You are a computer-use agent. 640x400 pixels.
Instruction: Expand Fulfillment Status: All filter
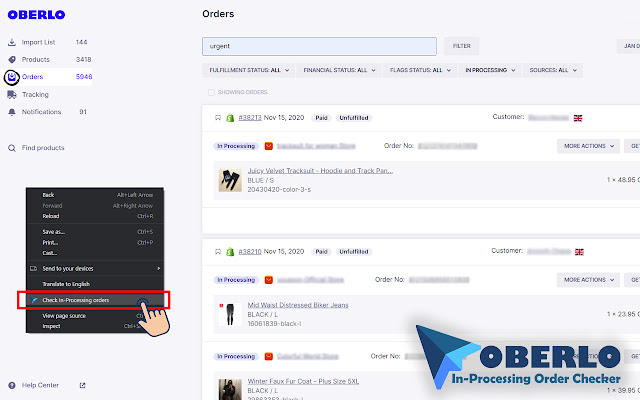[x=249, y=70]
